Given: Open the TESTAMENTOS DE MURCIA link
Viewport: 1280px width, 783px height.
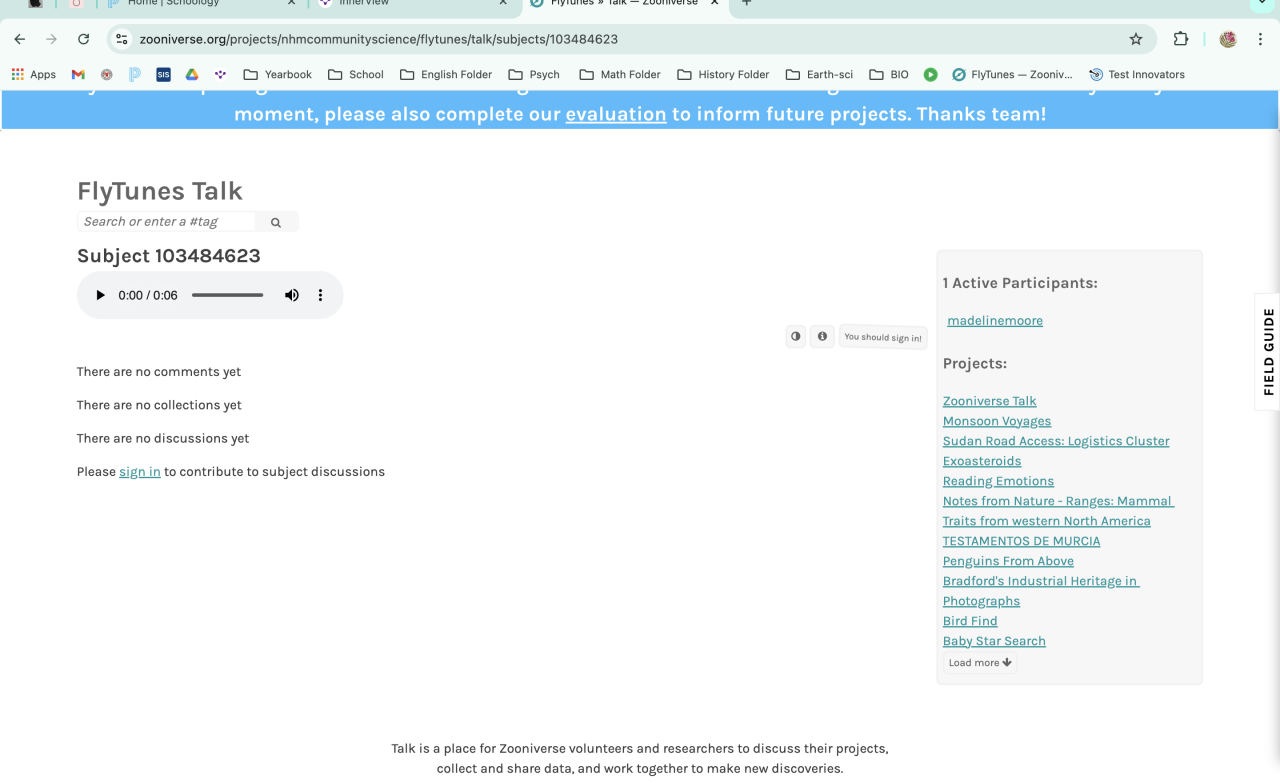Looking at the screenshot, I should tap(1021, 541).
